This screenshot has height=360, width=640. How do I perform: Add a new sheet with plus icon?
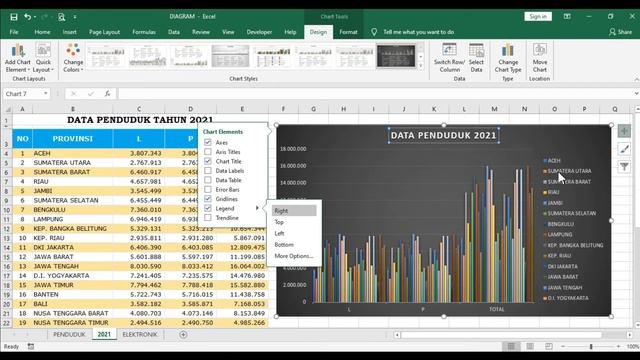[183, 335]
